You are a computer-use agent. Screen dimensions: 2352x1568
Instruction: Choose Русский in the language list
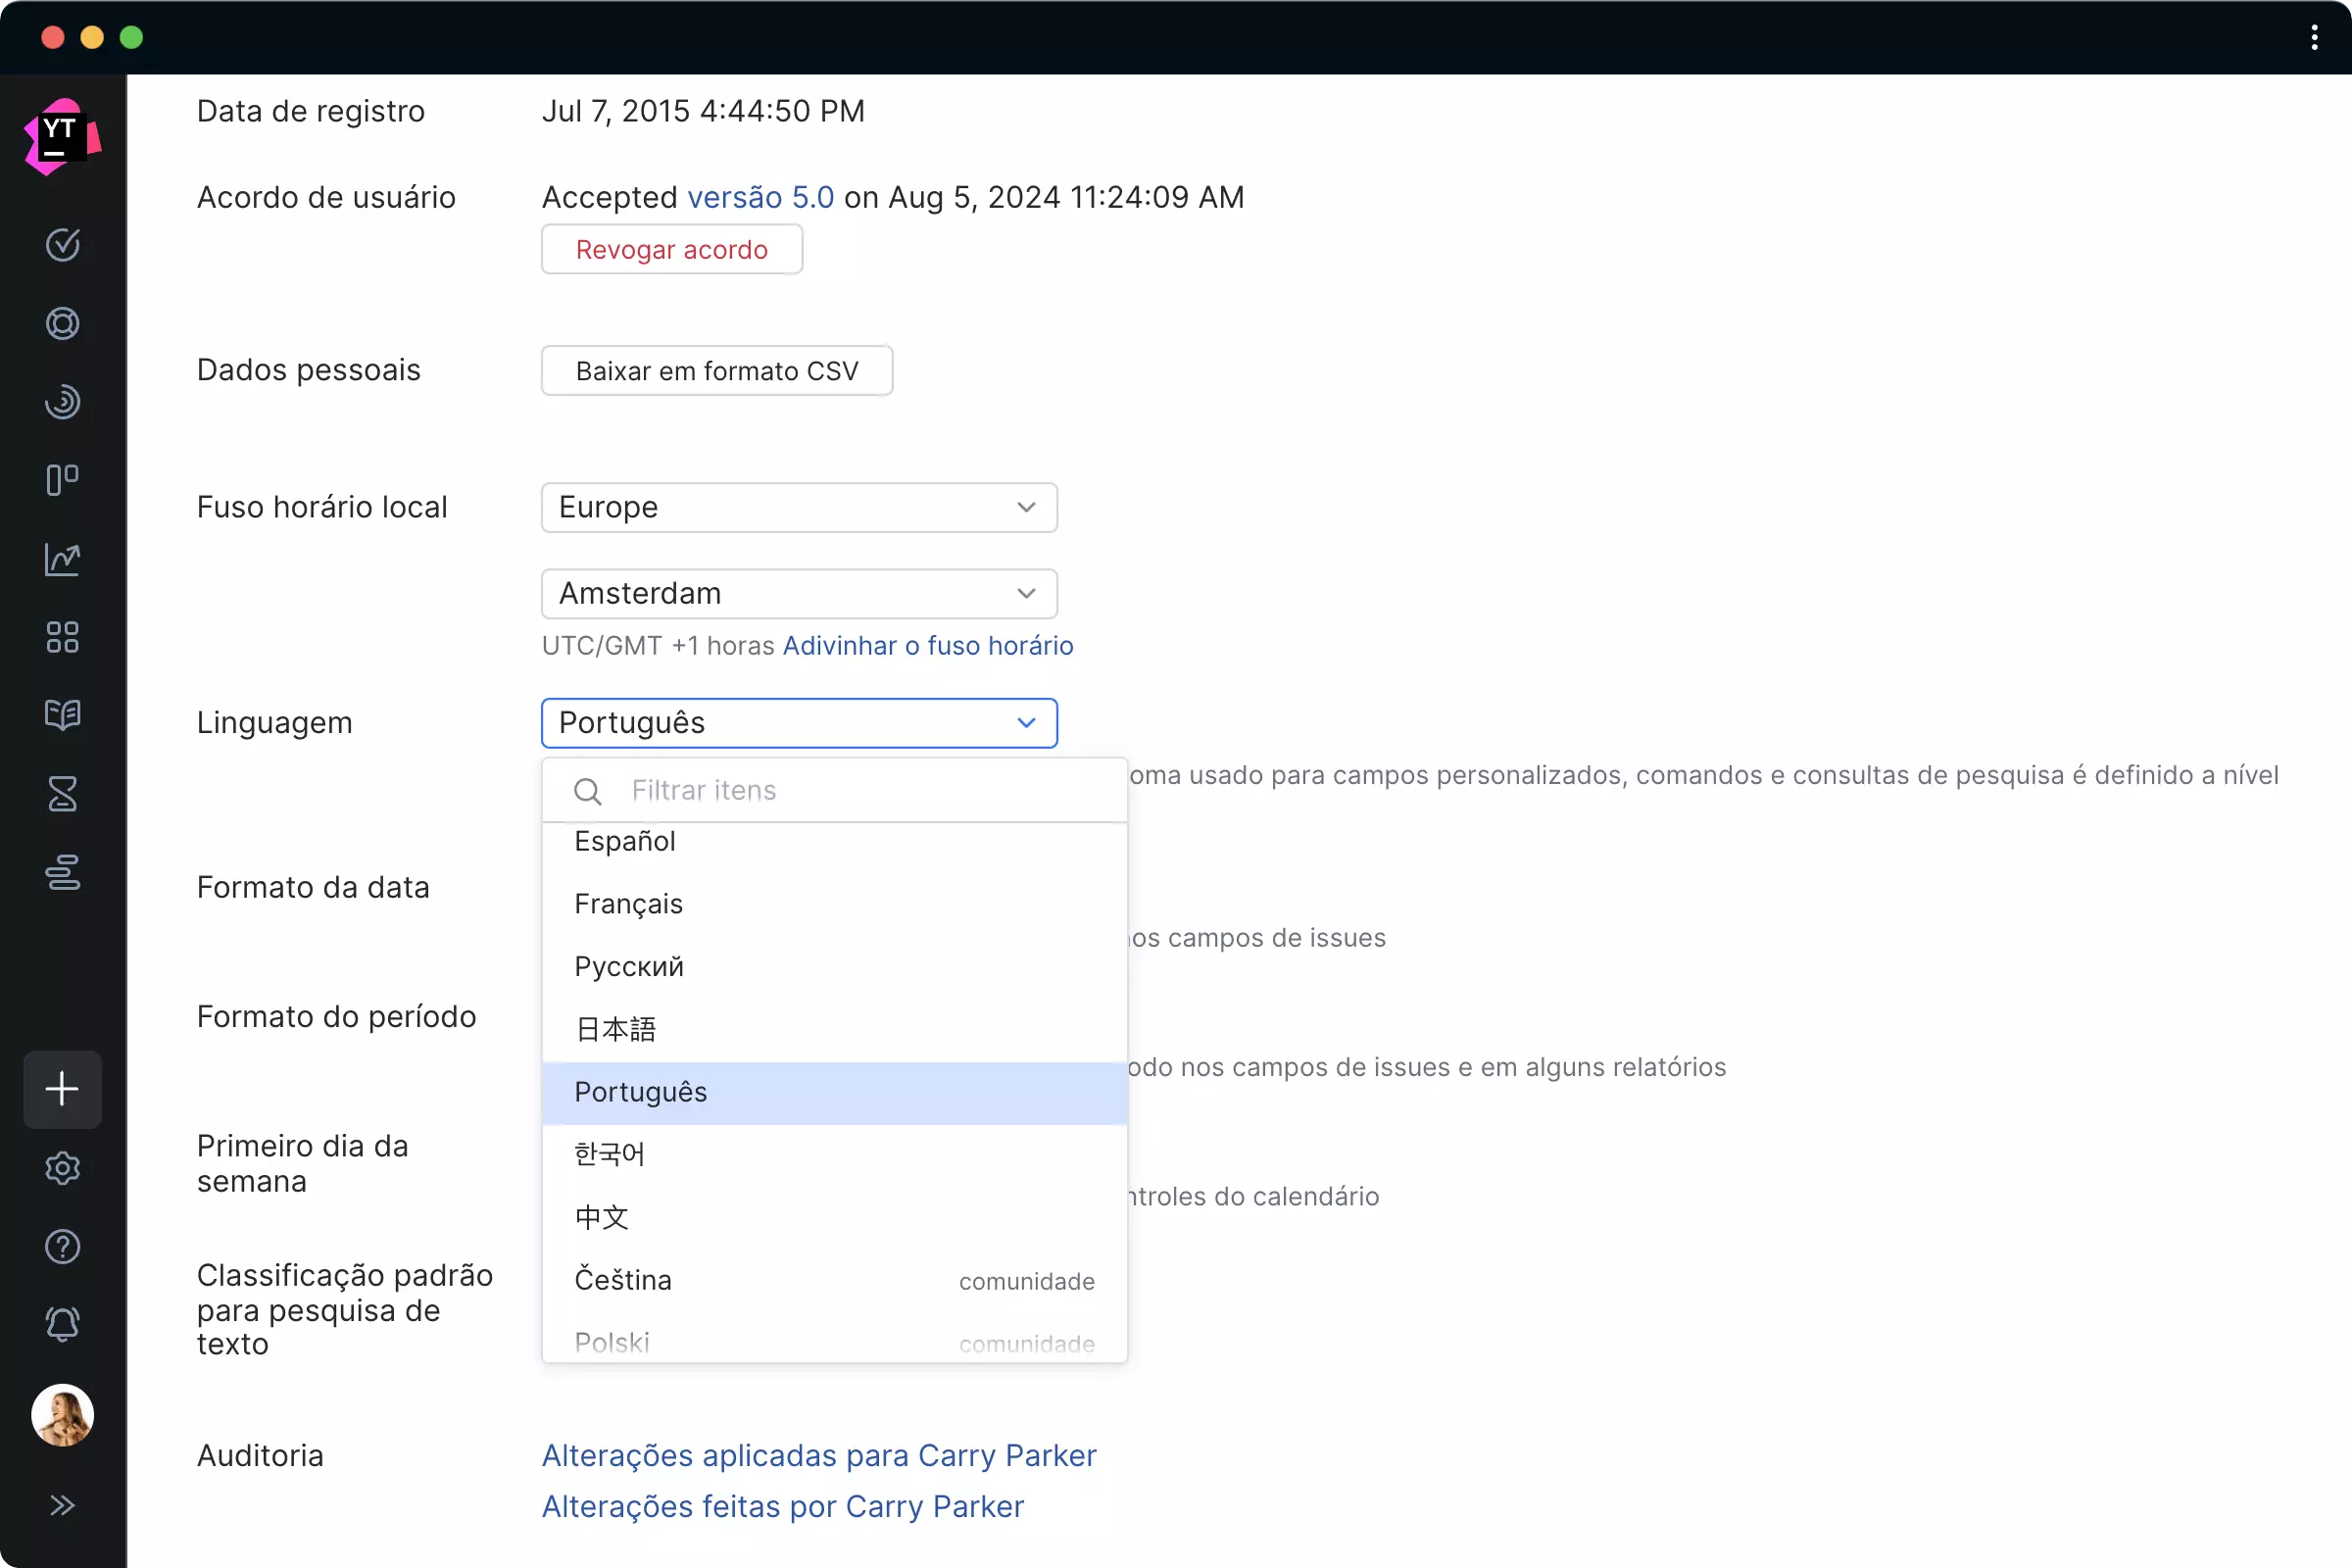(628, 967)
